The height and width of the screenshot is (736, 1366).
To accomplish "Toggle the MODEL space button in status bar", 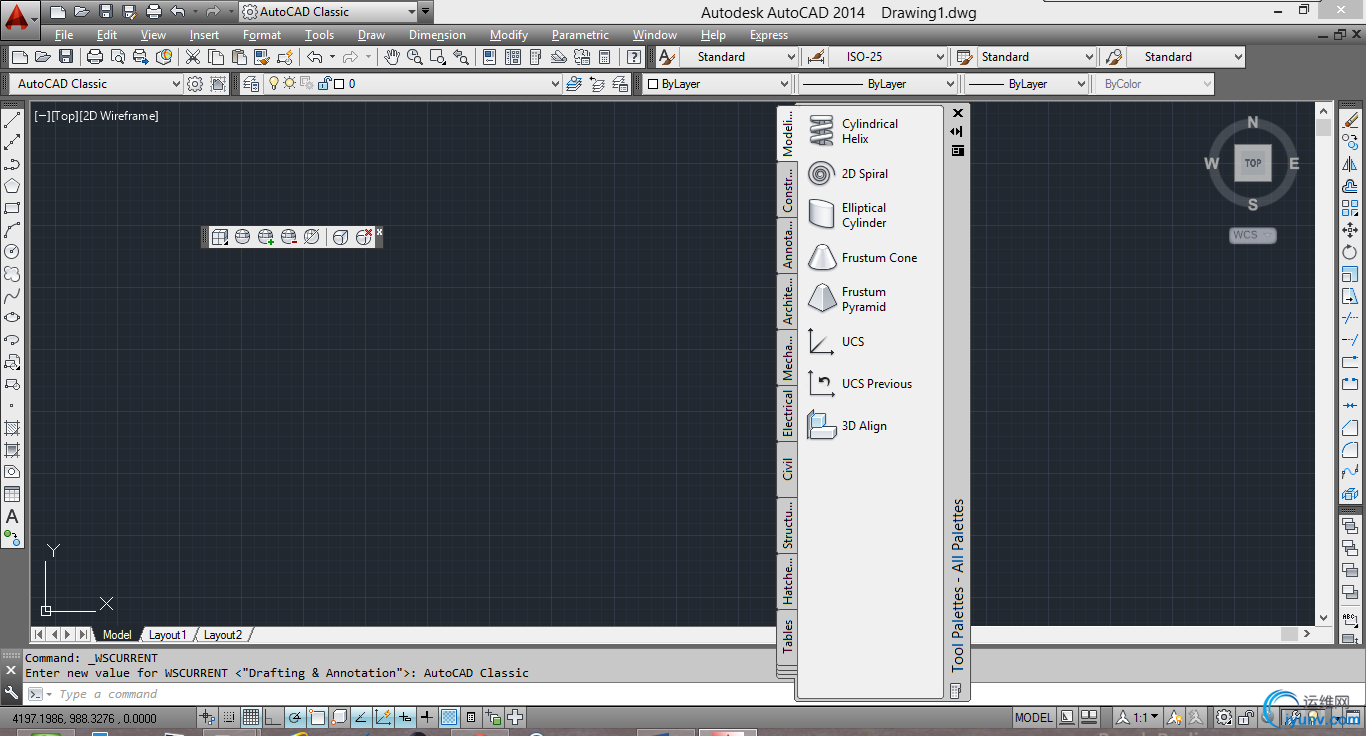I will click(1034, 717).
